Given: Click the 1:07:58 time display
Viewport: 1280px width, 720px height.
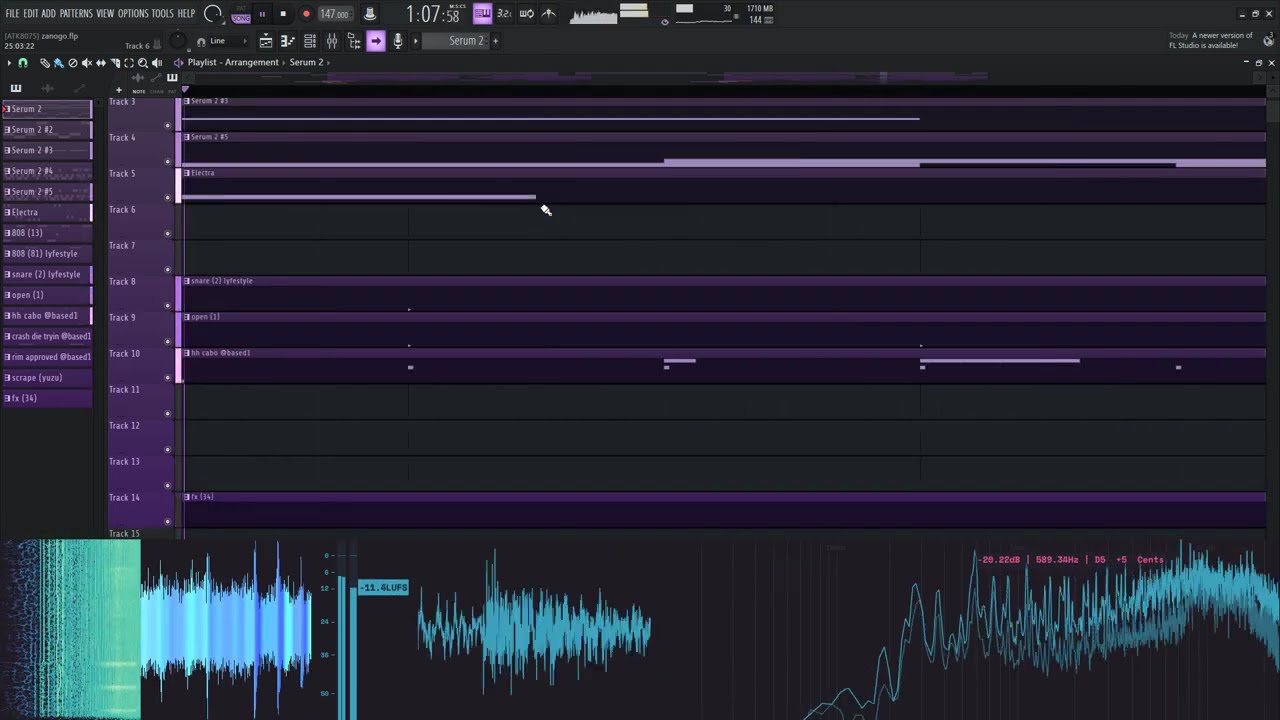Looking at the screenshot, I should [433, 14].
